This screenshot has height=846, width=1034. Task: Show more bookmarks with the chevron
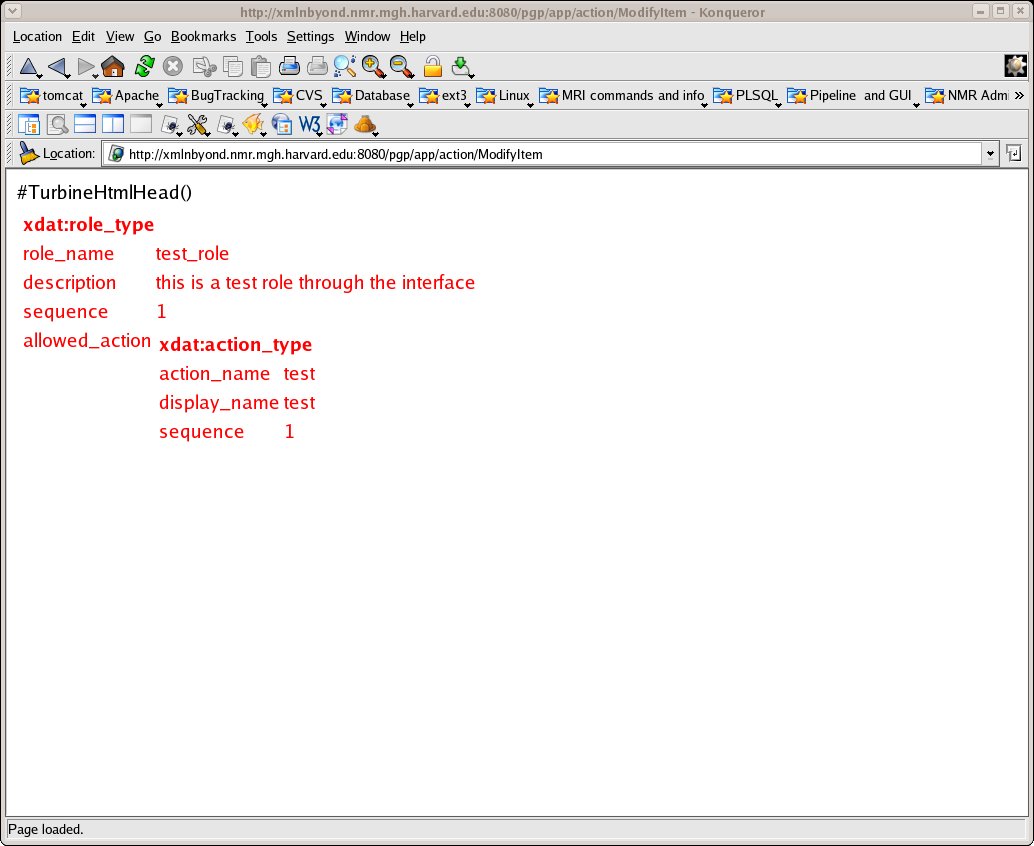1019,96
